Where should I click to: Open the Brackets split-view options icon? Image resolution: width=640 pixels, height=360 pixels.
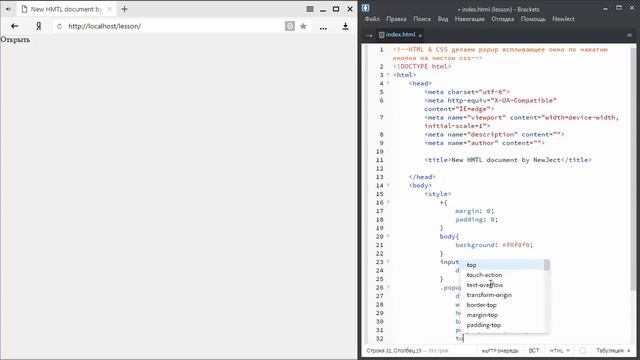click(629, 35)
